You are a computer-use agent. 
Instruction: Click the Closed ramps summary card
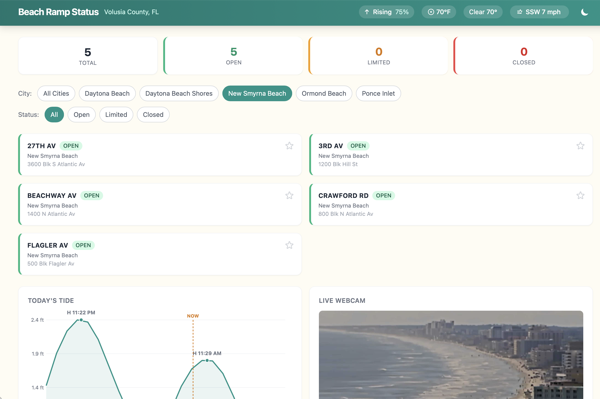(x=523, y=56)
